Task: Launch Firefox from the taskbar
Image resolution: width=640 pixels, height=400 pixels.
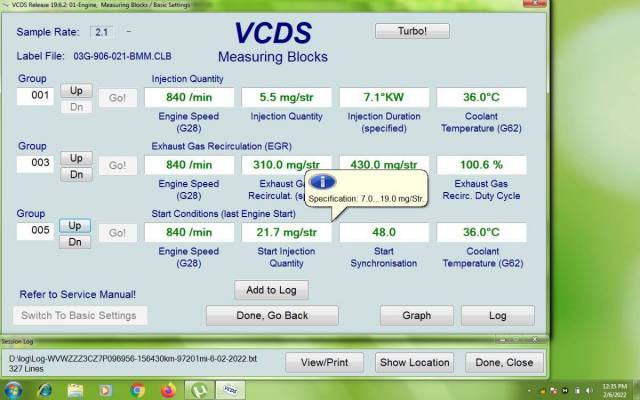Action: tap(167, 390)
